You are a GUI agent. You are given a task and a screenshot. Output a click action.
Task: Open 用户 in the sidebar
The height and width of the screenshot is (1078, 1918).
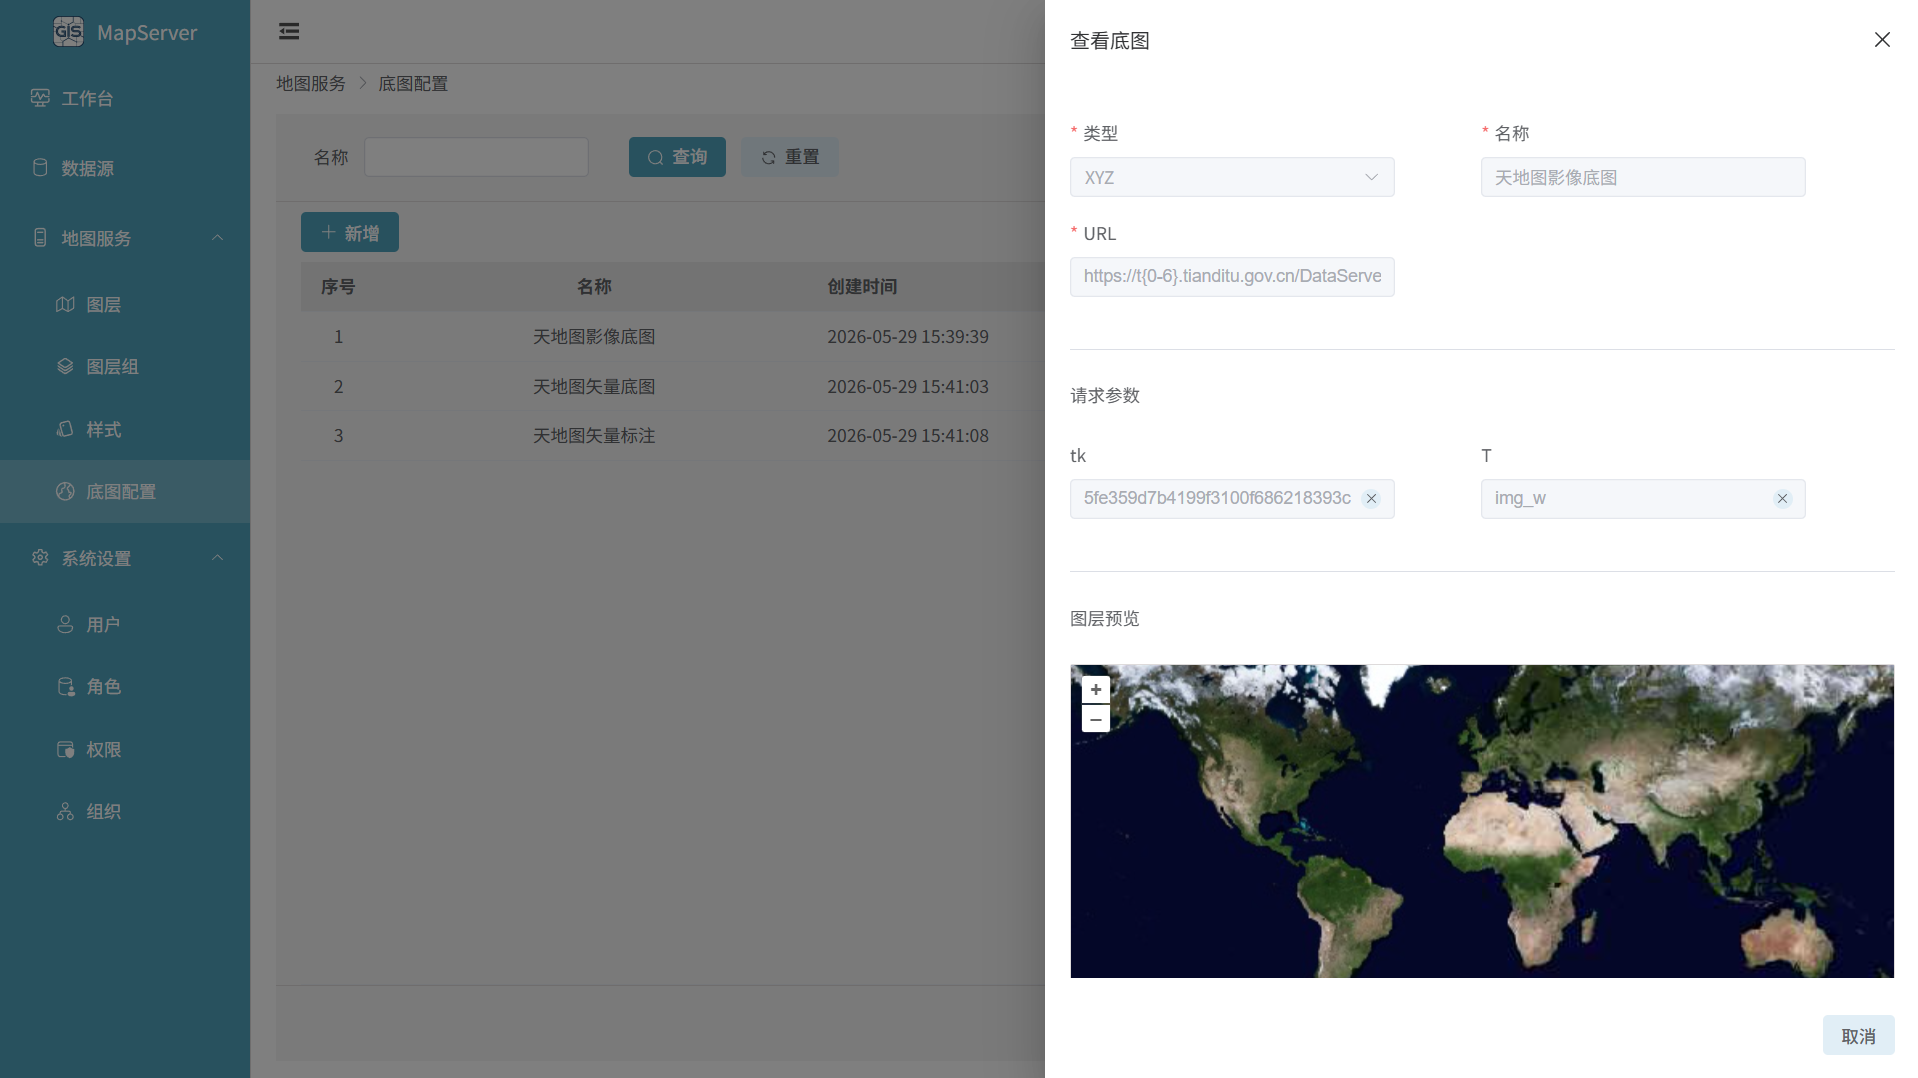coord(125,624)
